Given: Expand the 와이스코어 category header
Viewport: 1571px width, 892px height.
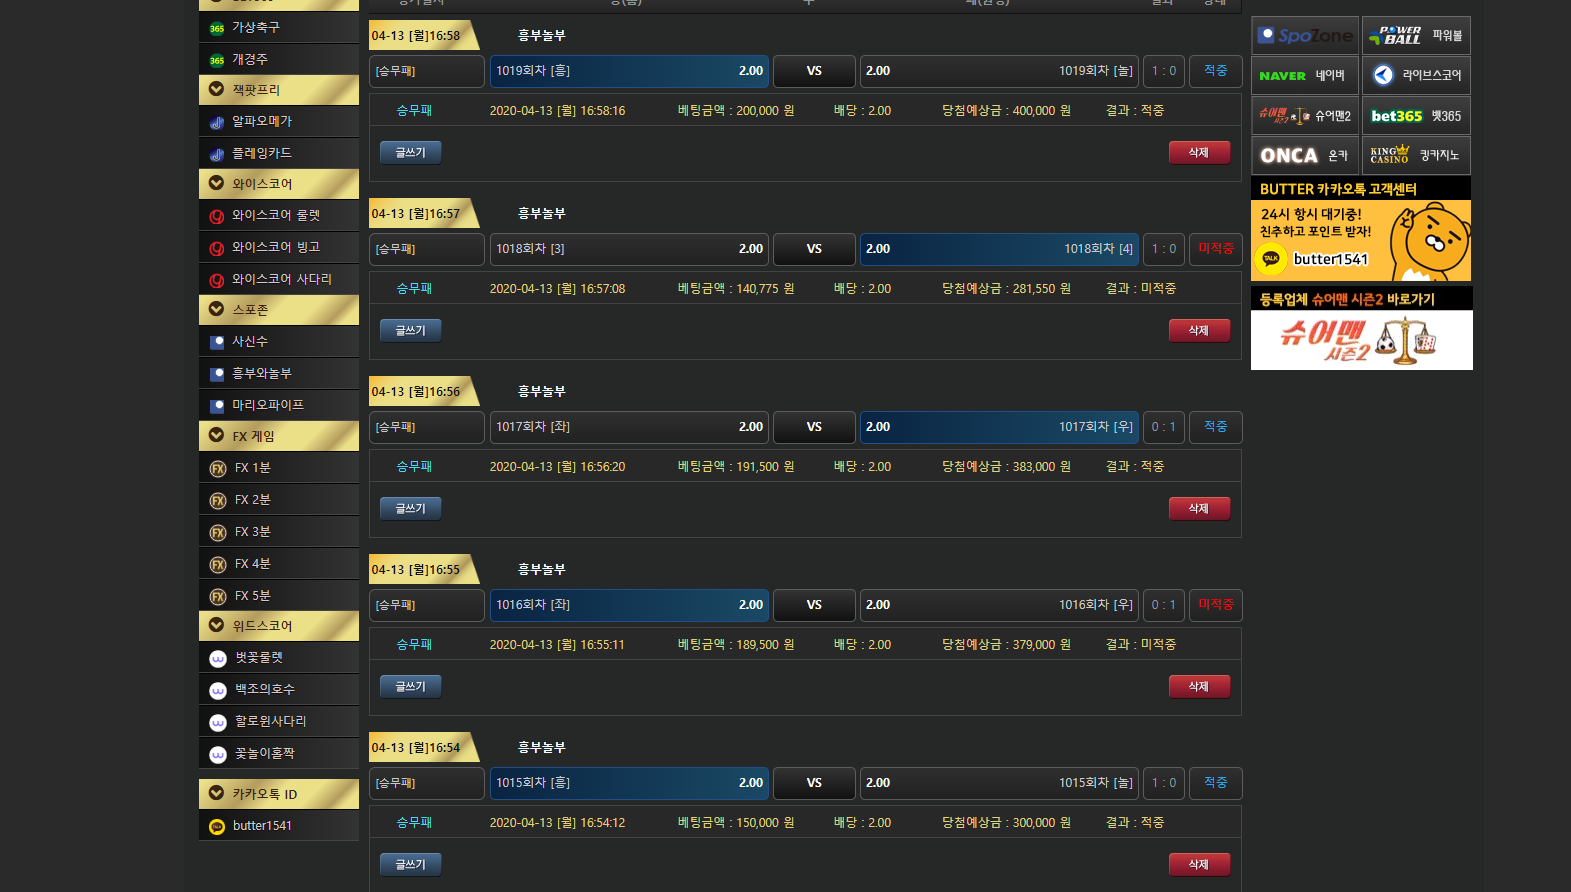Looking at the screenshot, I should (278, 184).
